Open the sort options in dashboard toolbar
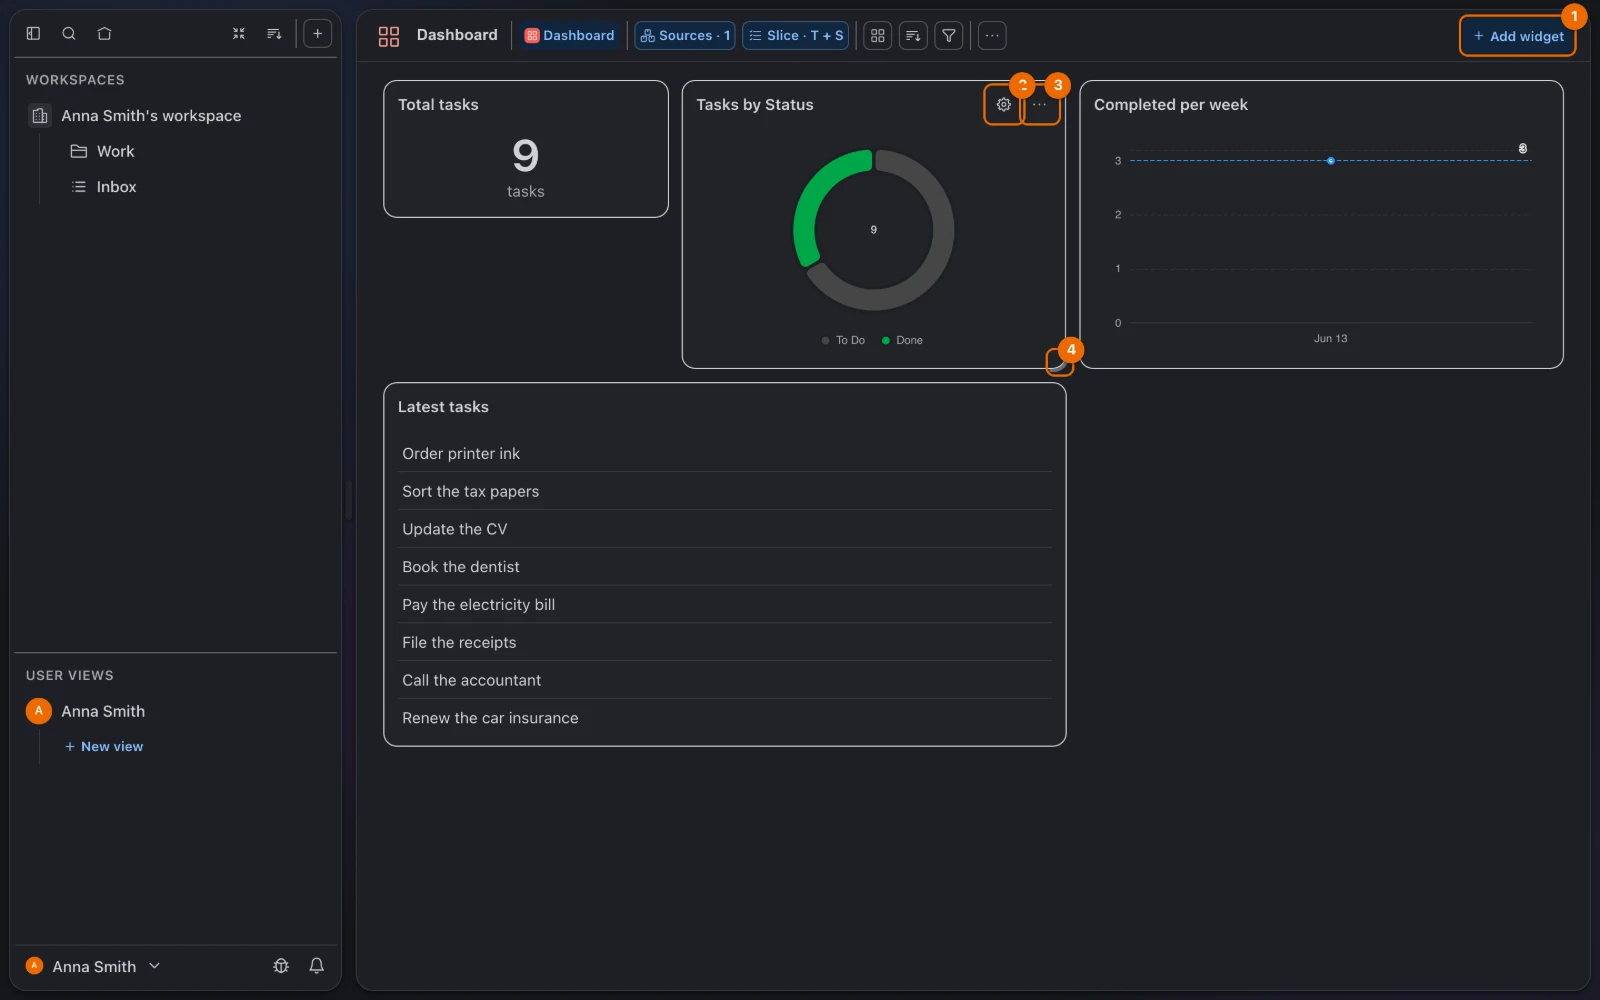The image size is (1600, 1000). 913,36
